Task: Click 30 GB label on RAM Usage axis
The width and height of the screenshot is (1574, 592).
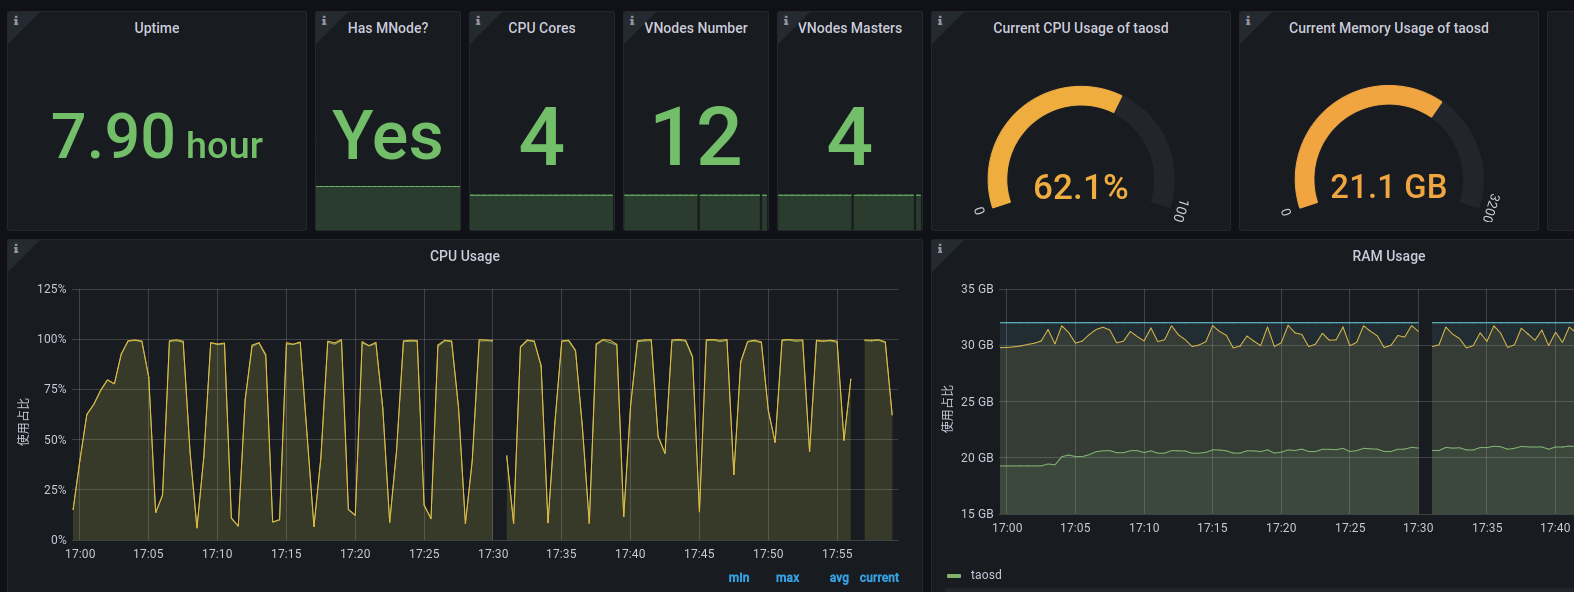Action: pos(977,345)
